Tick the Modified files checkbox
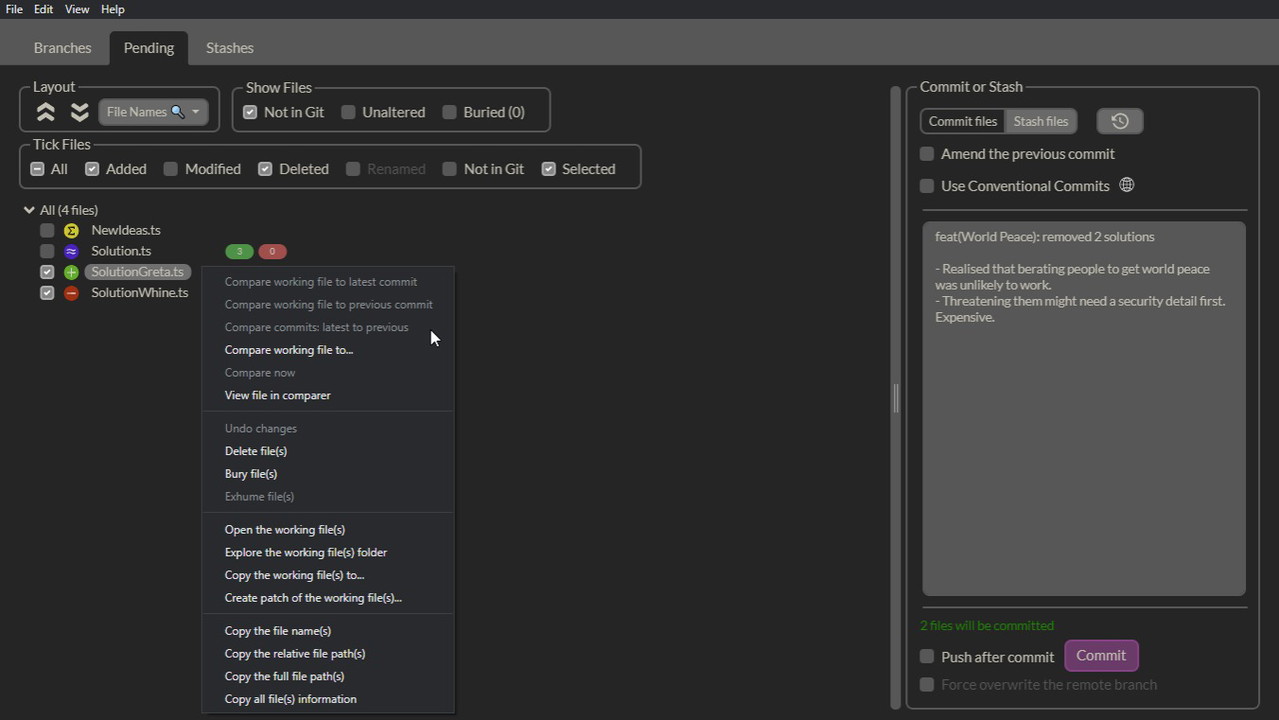Image resolution: width=1279 pixels, height=720 pixels. point(171,169)
